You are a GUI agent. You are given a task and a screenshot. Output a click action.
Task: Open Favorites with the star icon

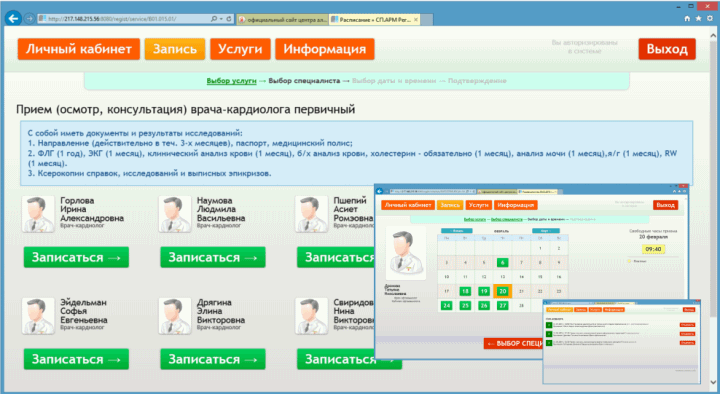(x=698, y=18)
